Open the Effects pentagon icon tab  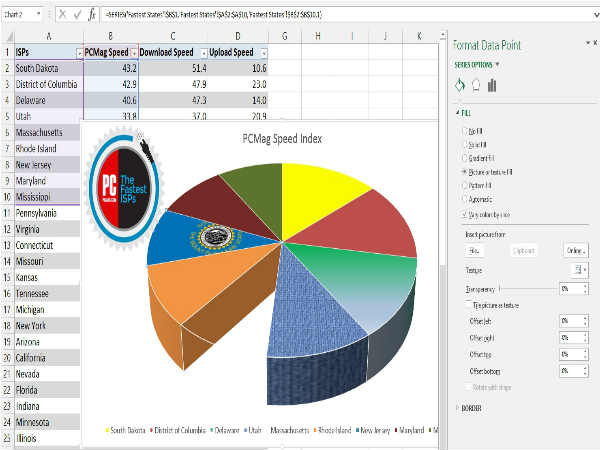click(476, 84)
